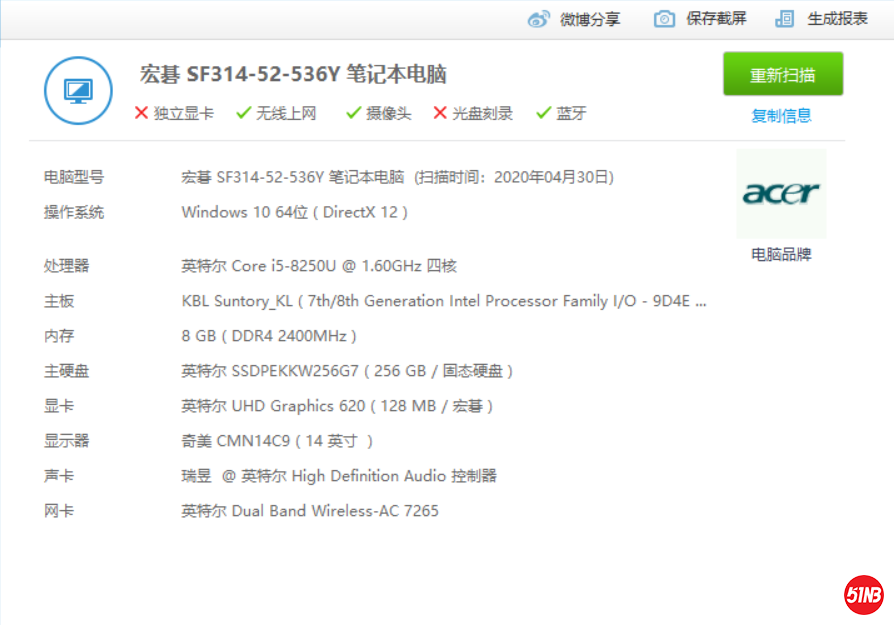Click the 光盘刻录 feature label
This screenshot has width=894, height=625.
[482, 113]
